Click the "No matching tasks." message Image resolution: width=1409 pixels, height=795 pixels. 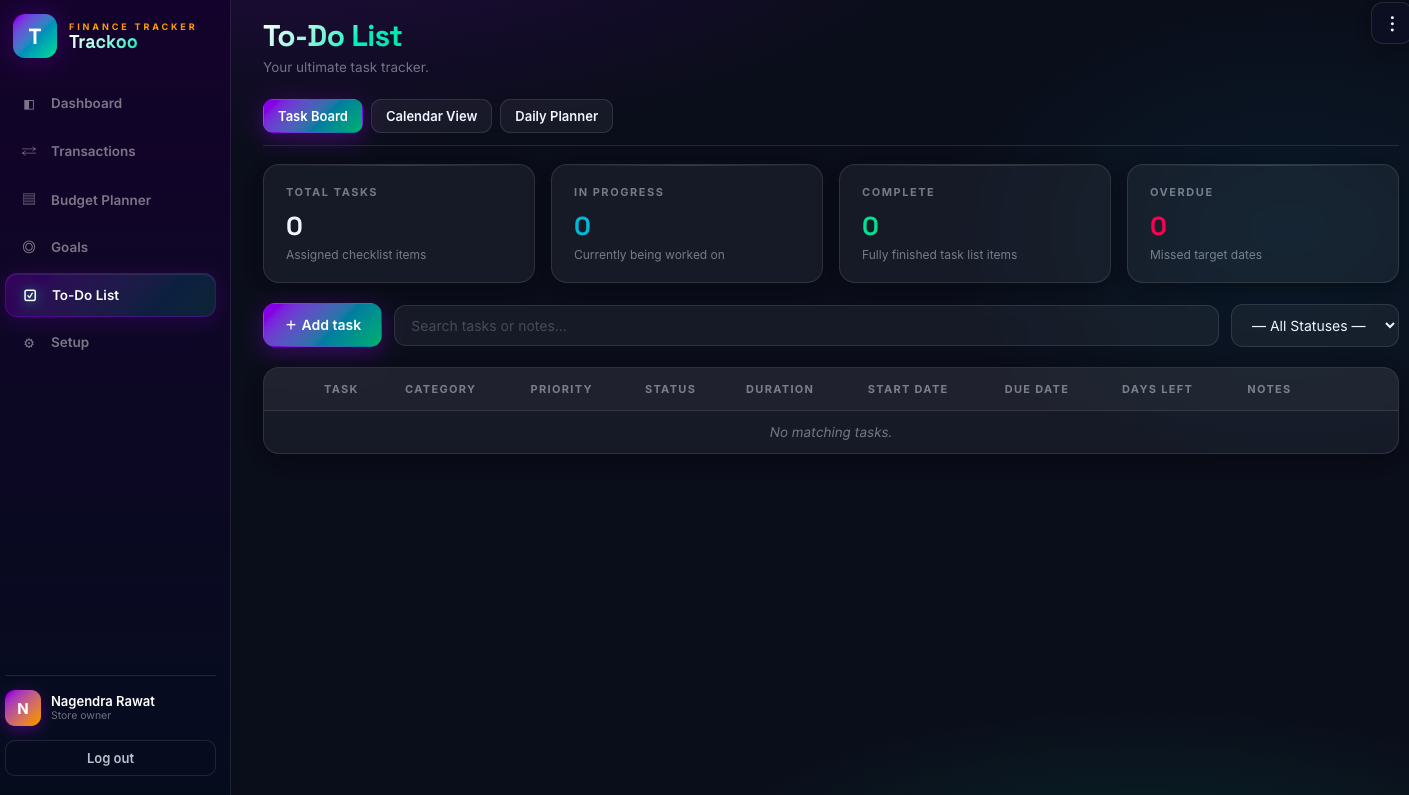click(x=831, y=432)
